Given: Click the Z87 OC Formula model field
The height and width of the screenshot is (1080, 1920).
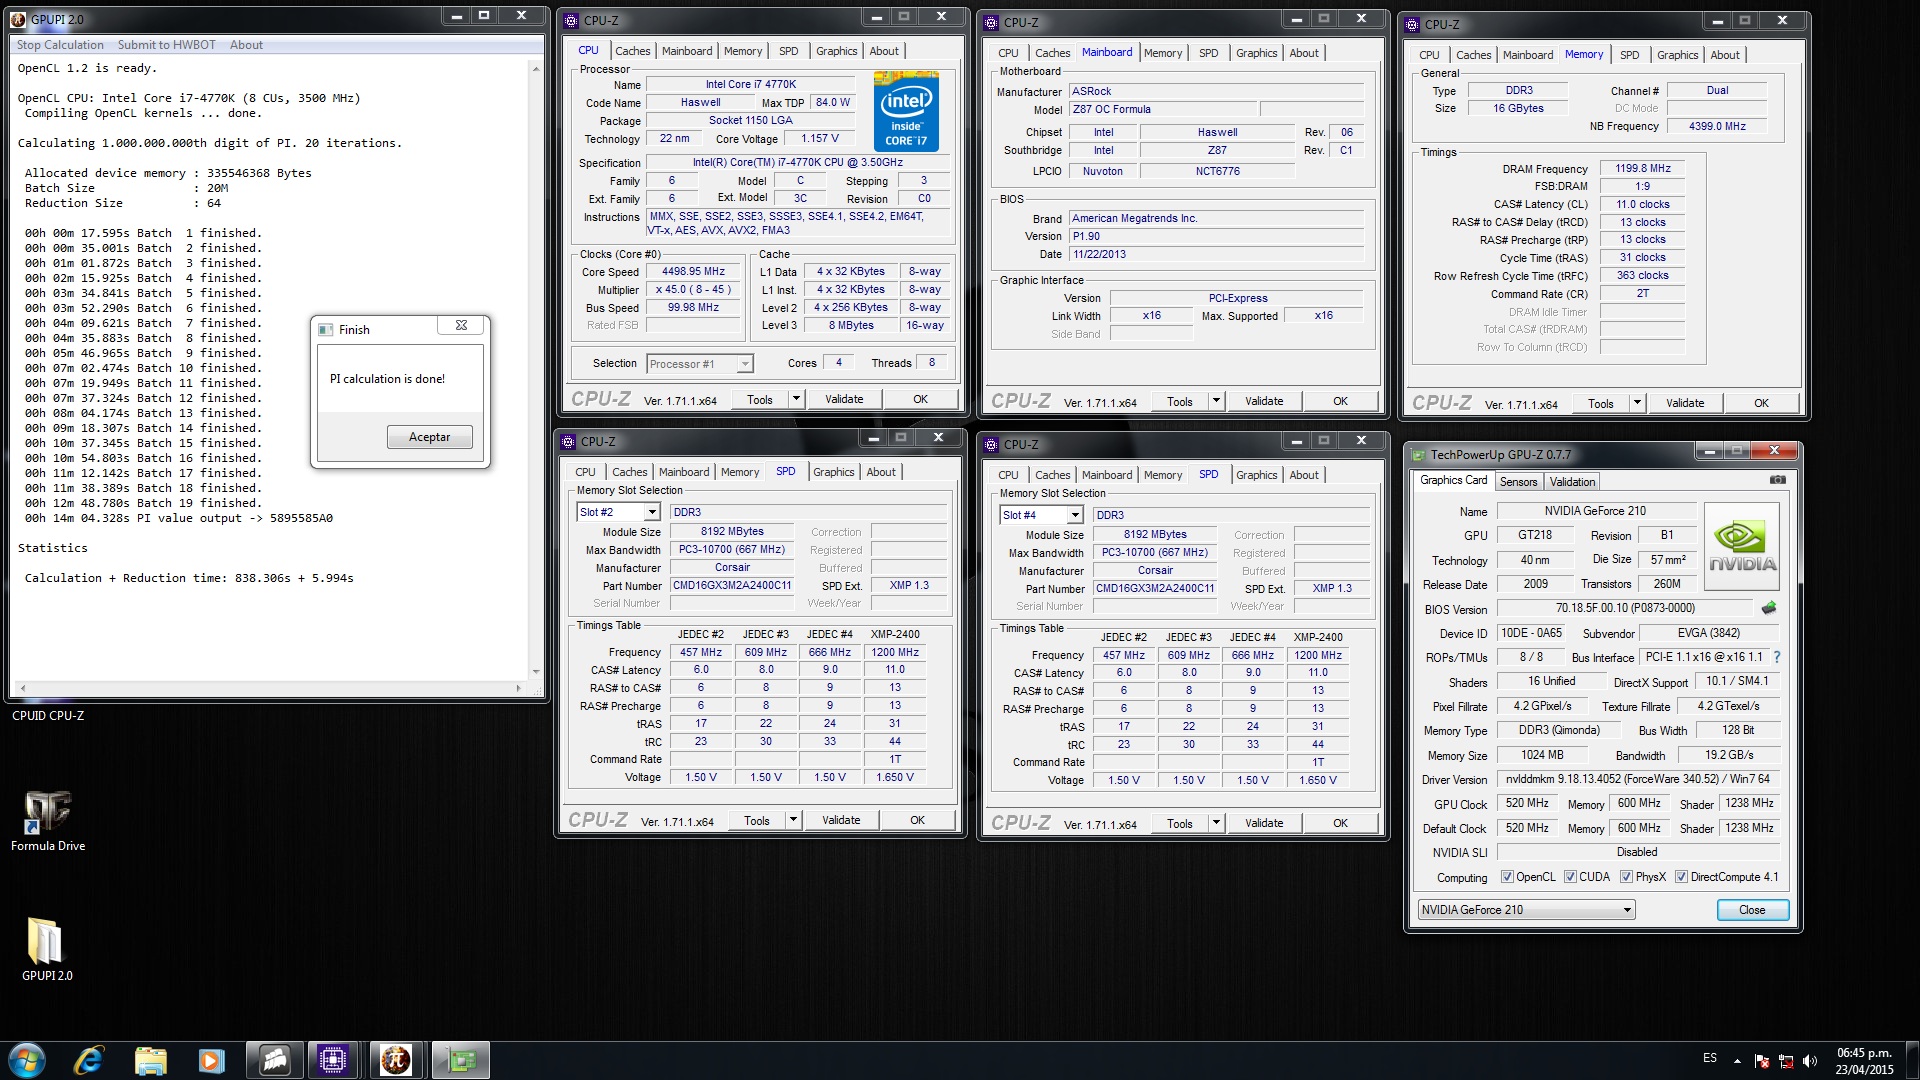Looking at the screenshot, I should (x=1163, y=109).
